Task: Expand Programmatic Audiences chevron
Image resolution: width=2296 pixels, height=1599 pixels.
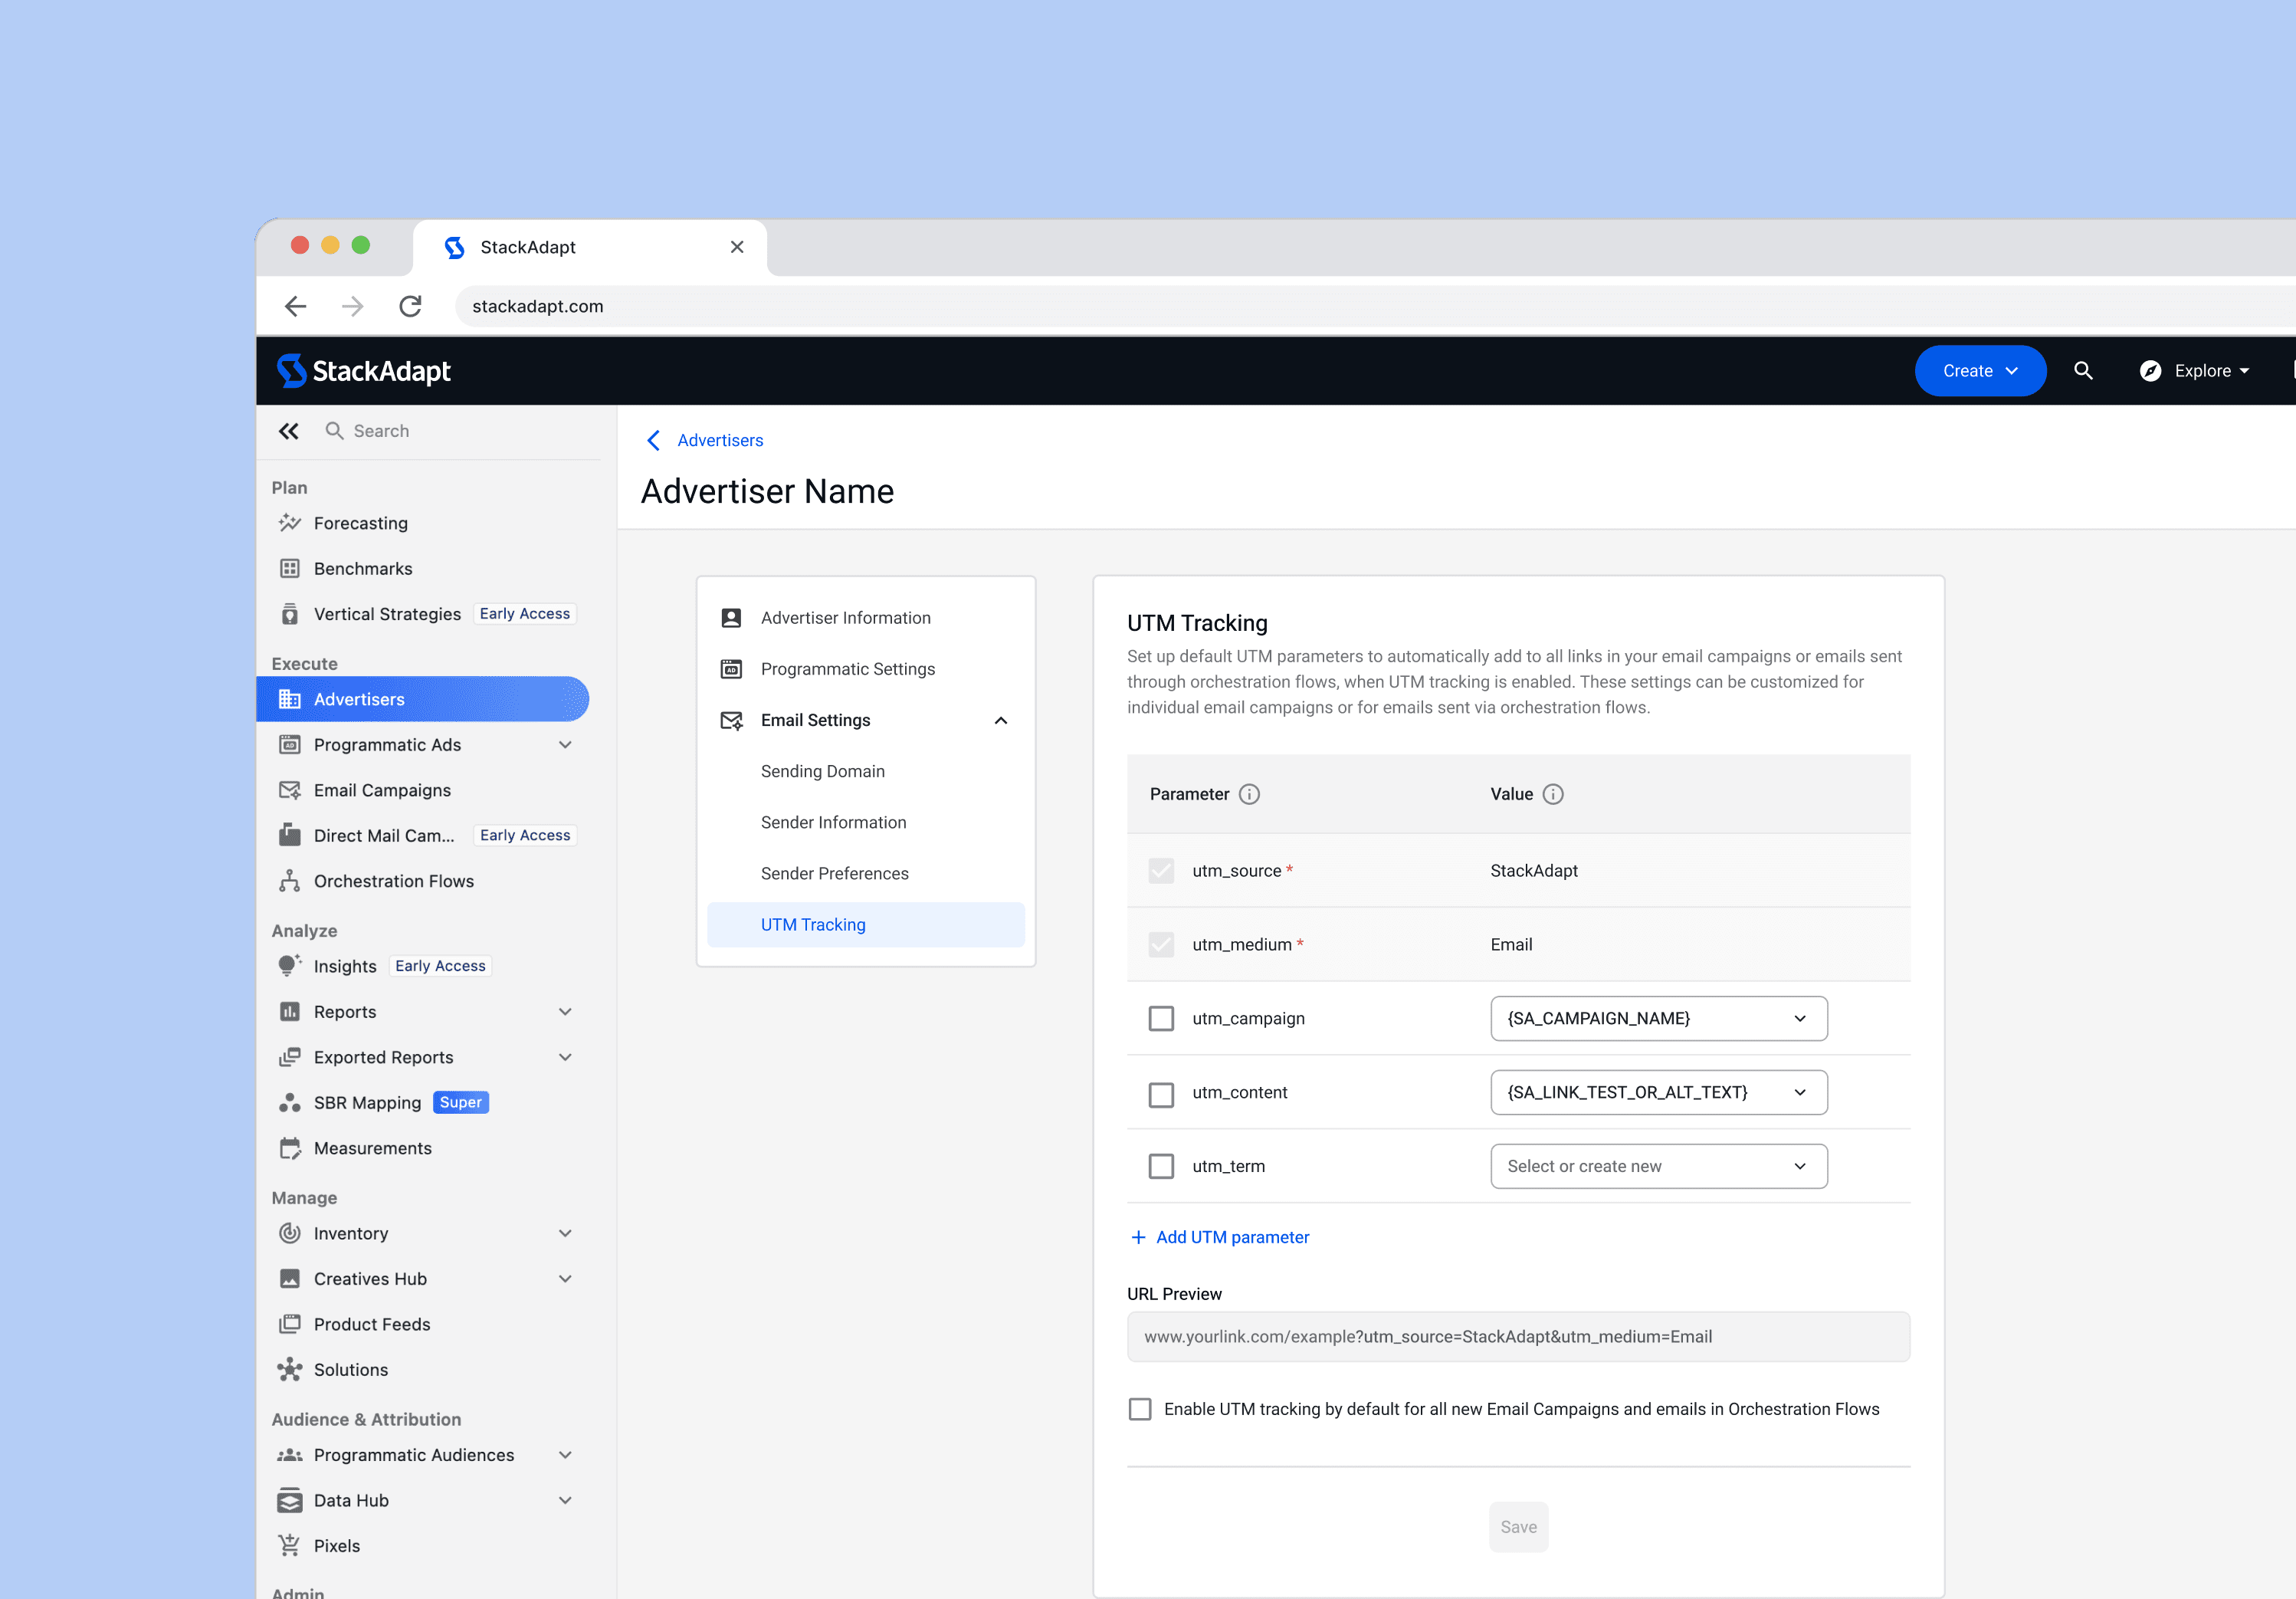Action: click(565, 1455)
